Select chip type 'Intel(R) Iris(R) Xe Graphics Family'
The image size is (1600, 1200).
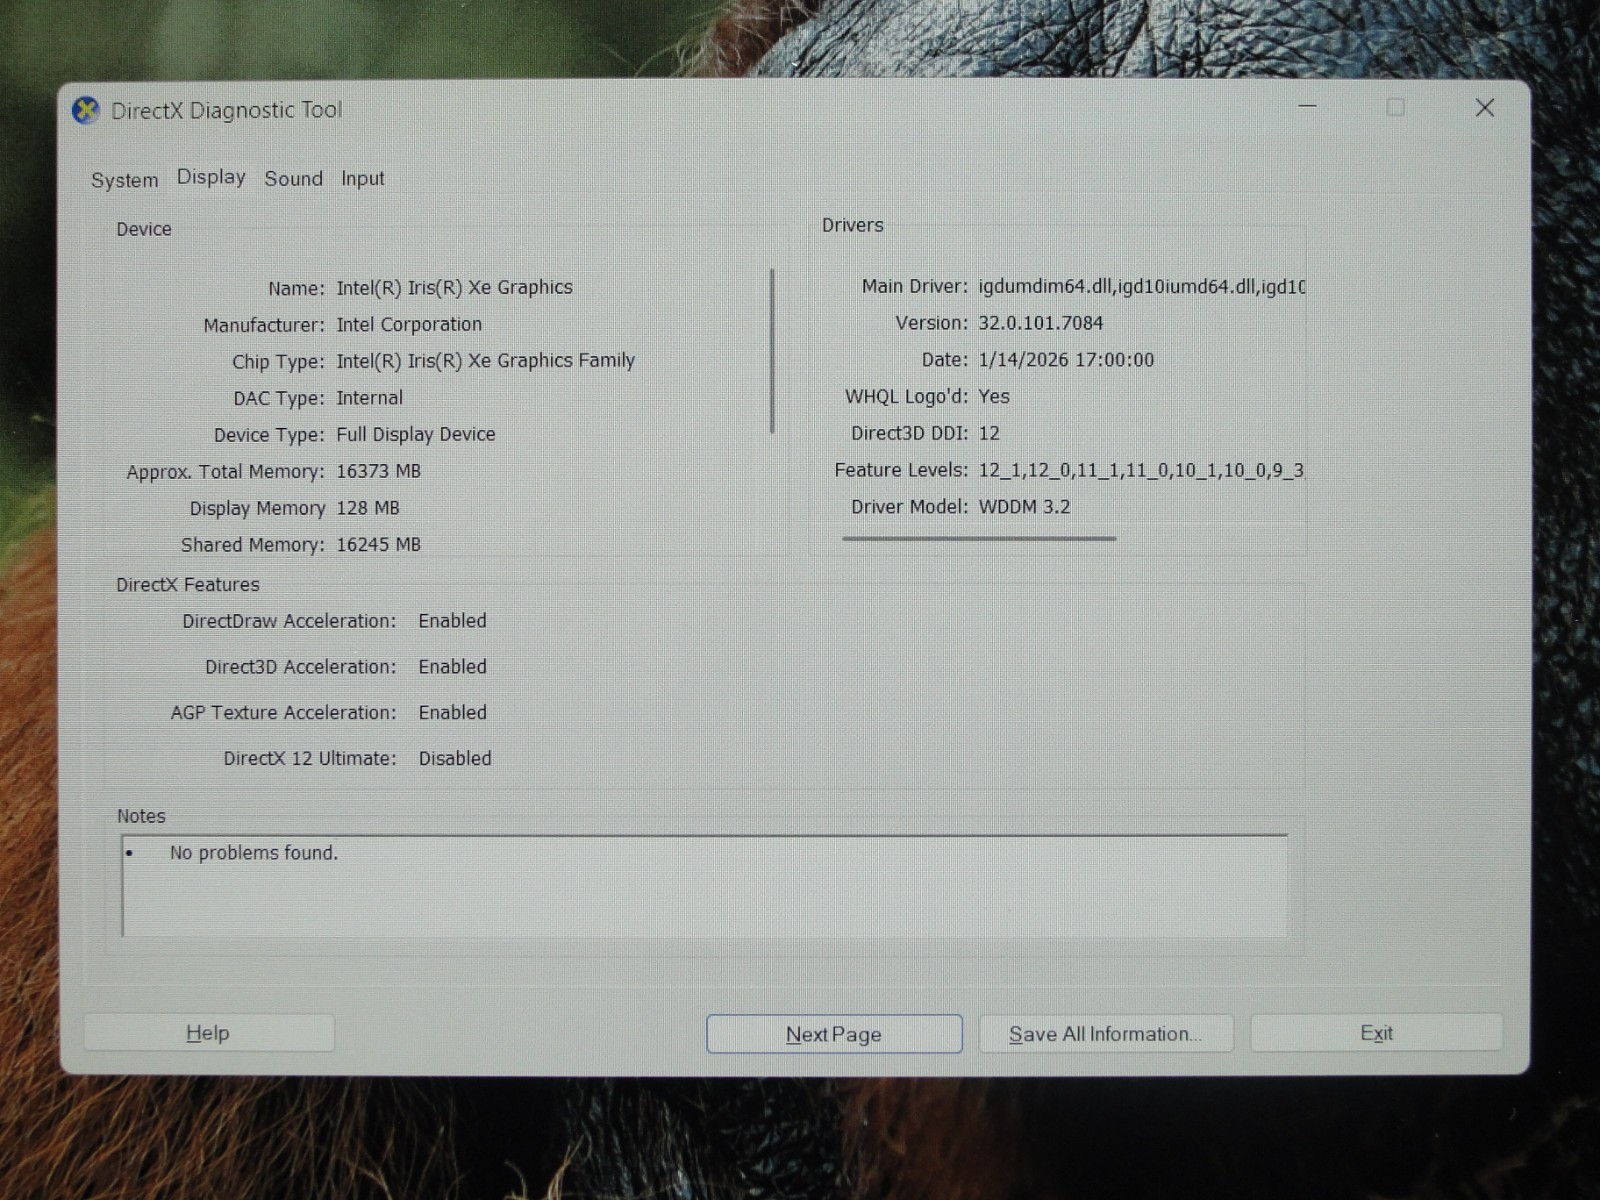point(485,360)
